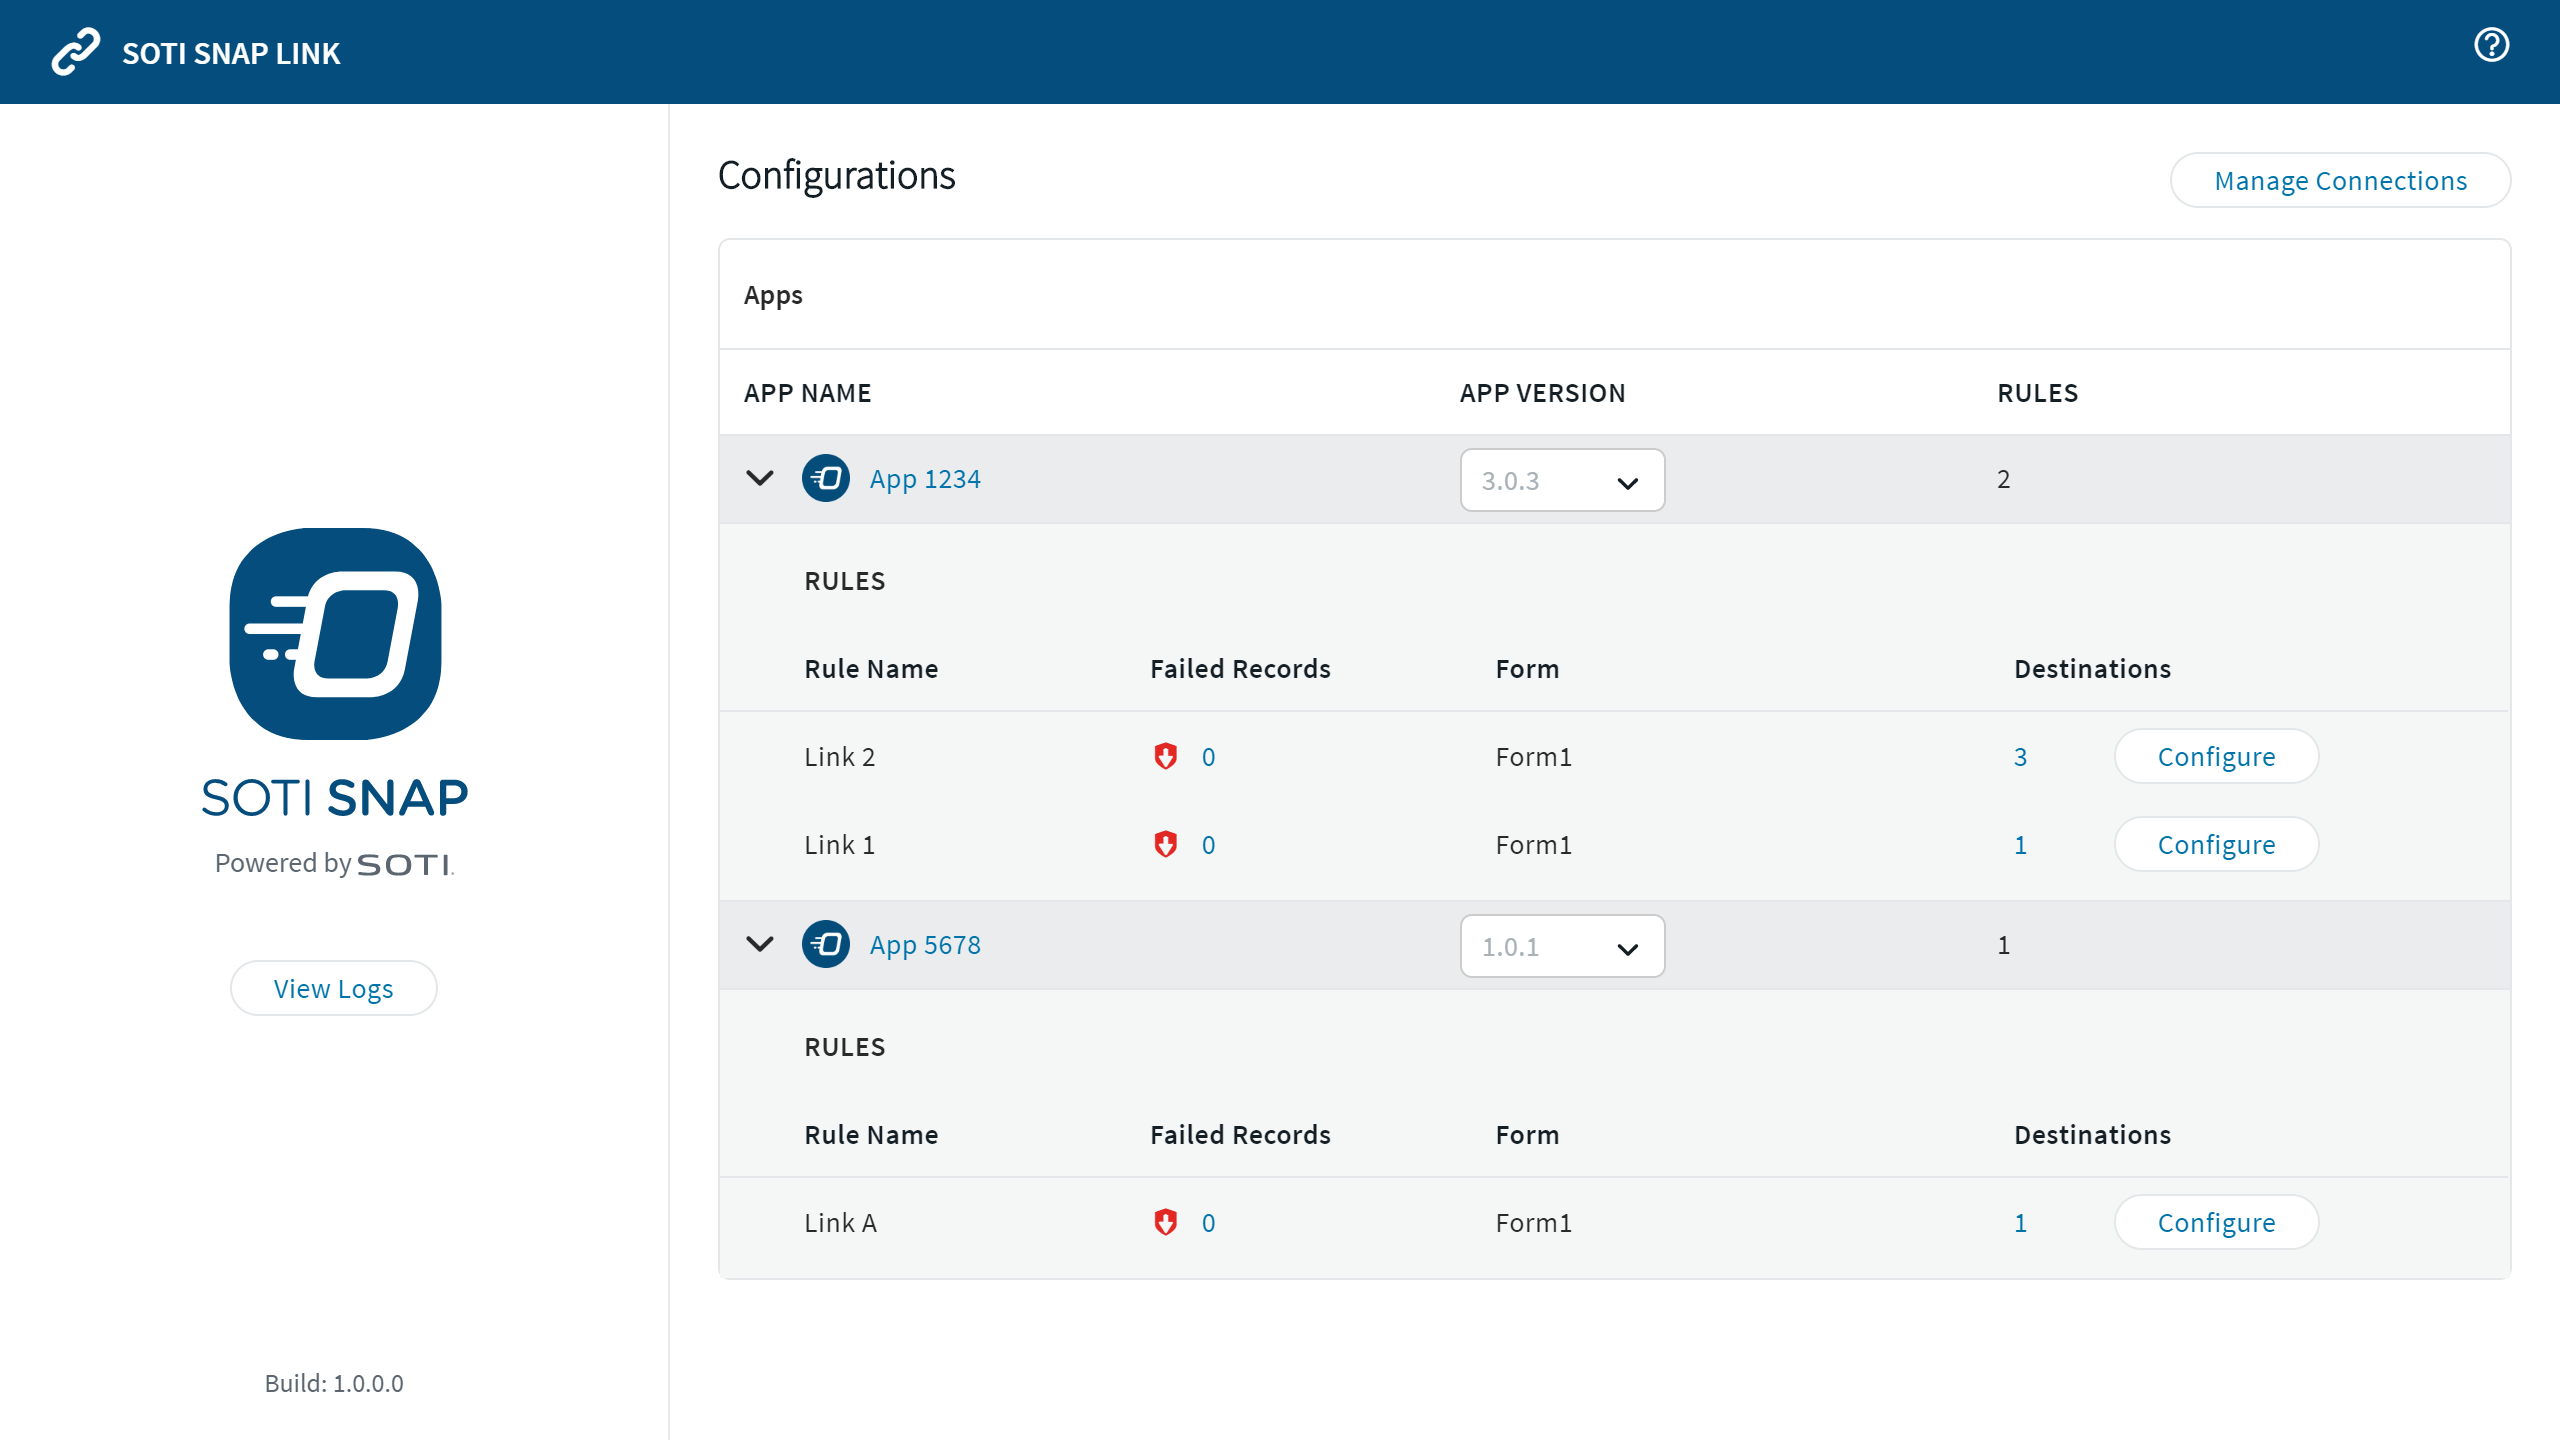Click the Build: 1.0.0.0 text
Viewport: 2560px width, 1440px height.
click(x=334, y=1383)
